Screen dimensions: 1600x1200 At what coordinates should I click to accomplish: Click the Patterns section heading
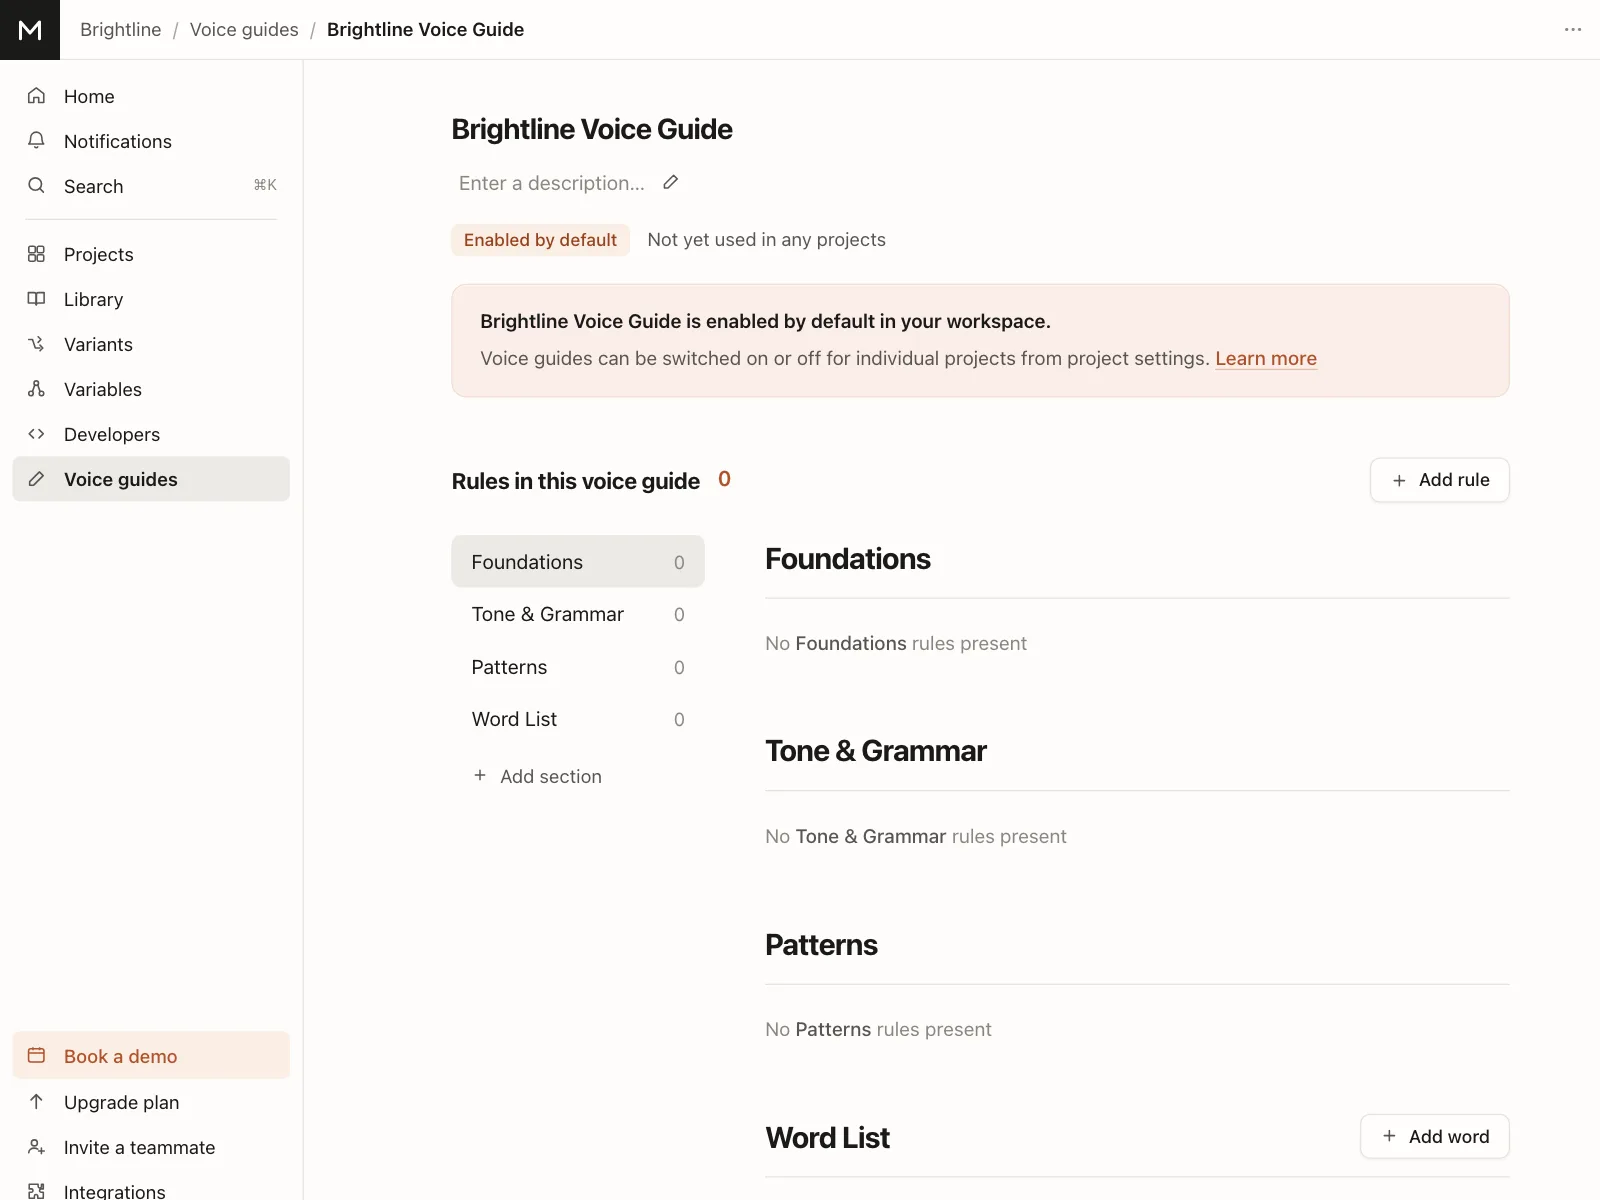click(821, 945)
